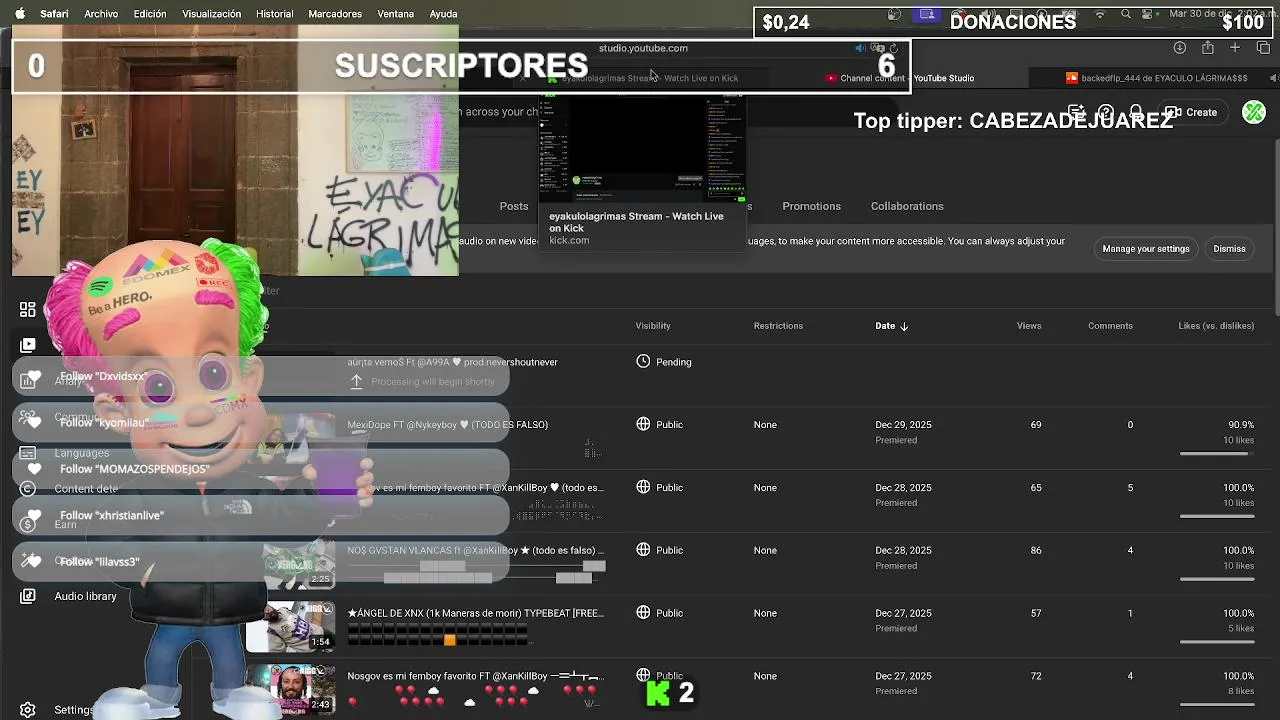
Task: Open the Apple menu
Action: point(19,14)
